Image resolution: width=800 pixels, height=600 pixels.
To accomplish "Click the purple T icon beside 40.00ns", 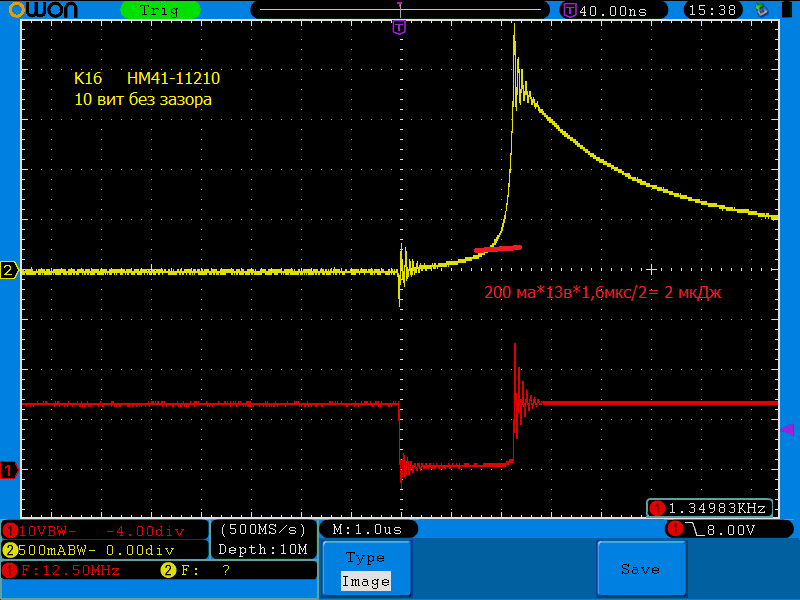I will pyautogui.click(x=570, y=10).
